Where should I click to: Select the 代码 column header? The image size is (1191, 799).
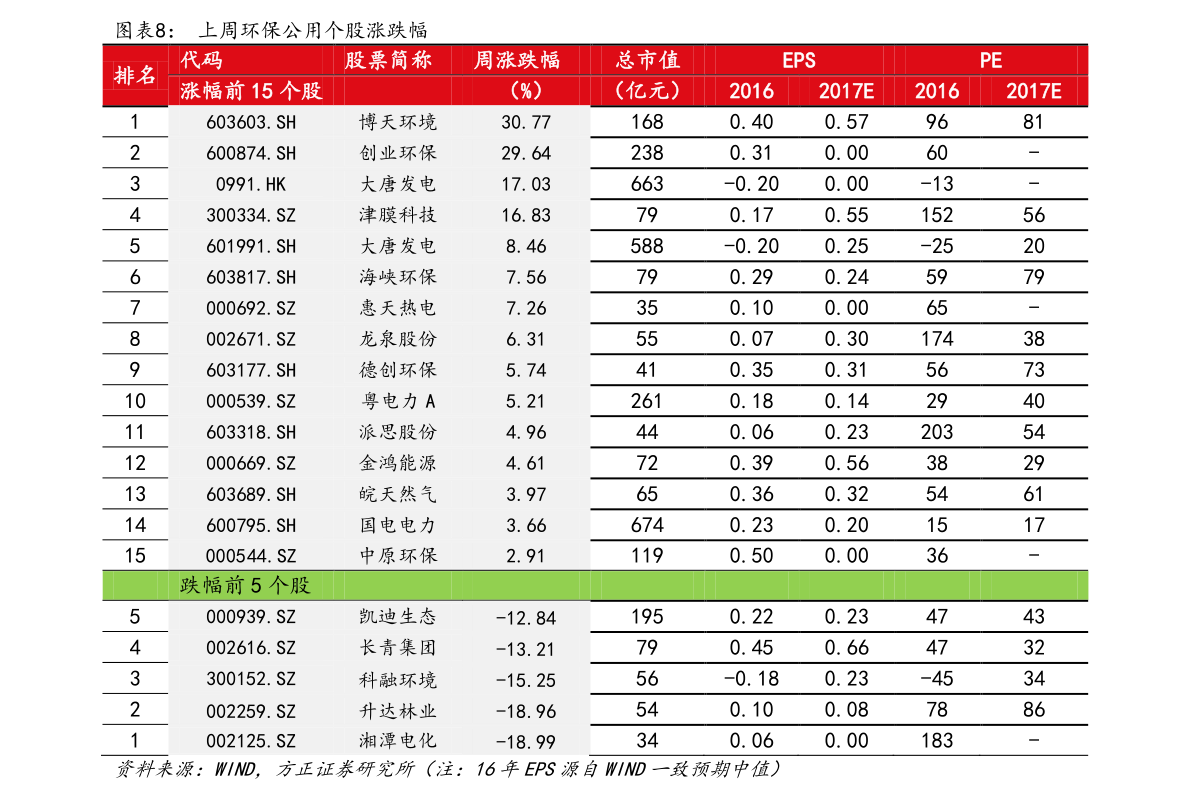pyautogui.click(x=201, y=60)
